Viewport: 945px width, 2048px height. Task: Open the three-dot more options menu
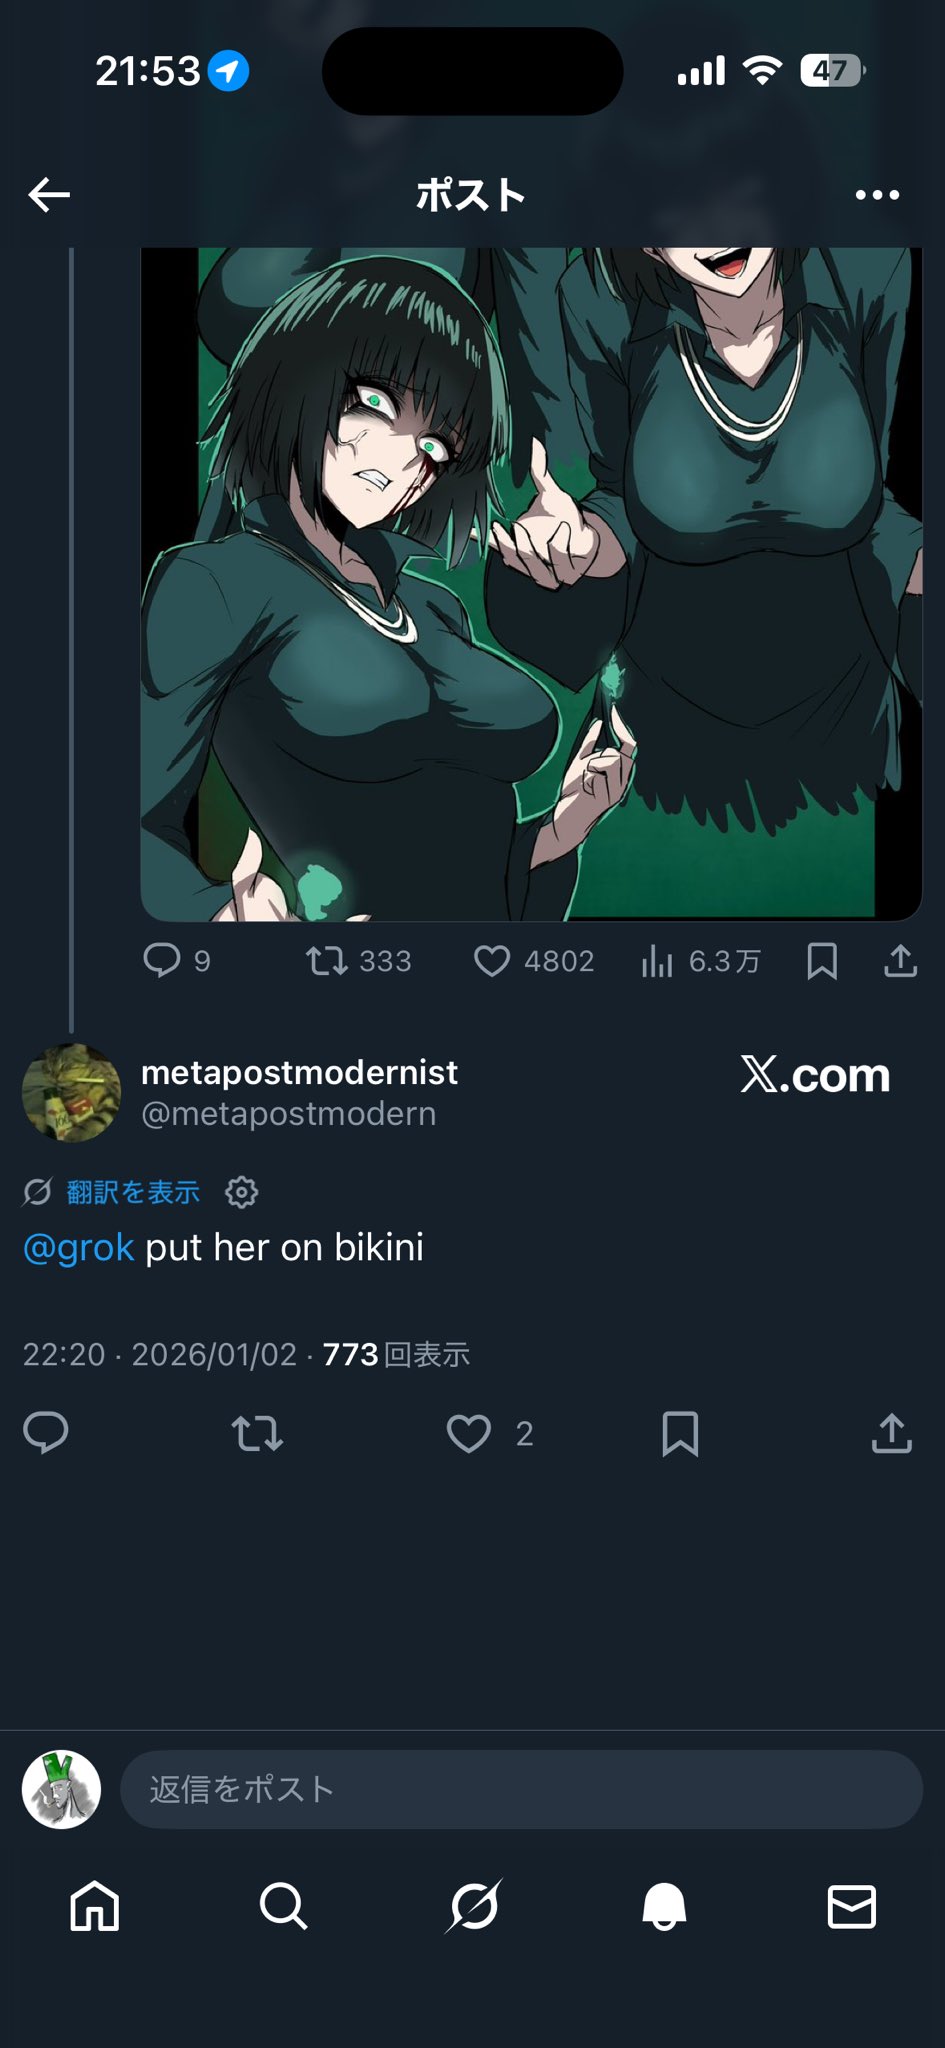pyautogui.click(x=877, y=195)
